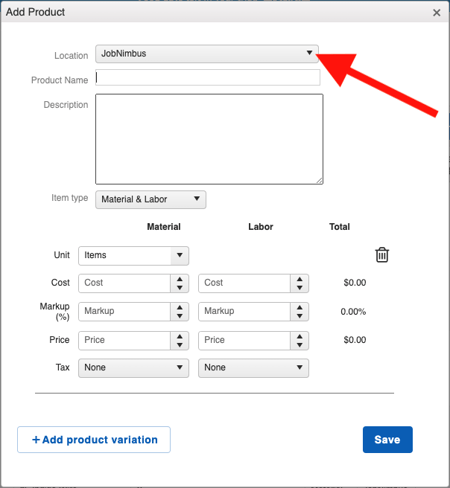450x488 pixels.
Task: Click inside the Description text area
Action: click(x=209, y=139)
